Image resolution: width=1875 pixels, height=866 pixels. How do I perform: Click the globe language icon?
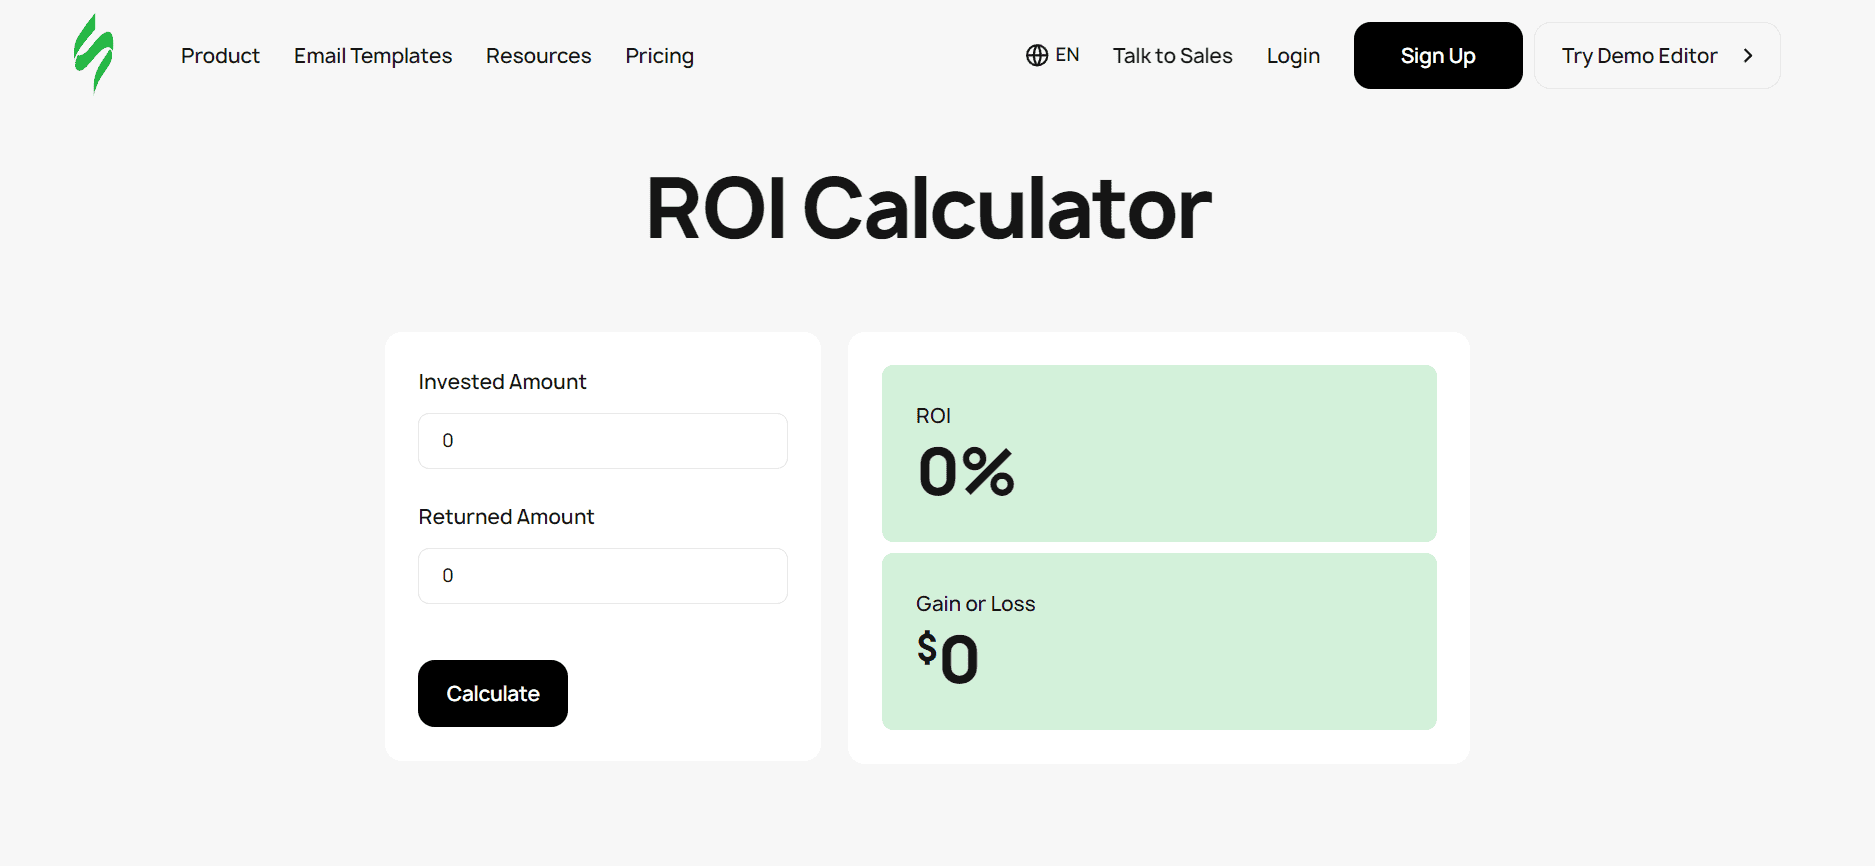point(1036,55)
